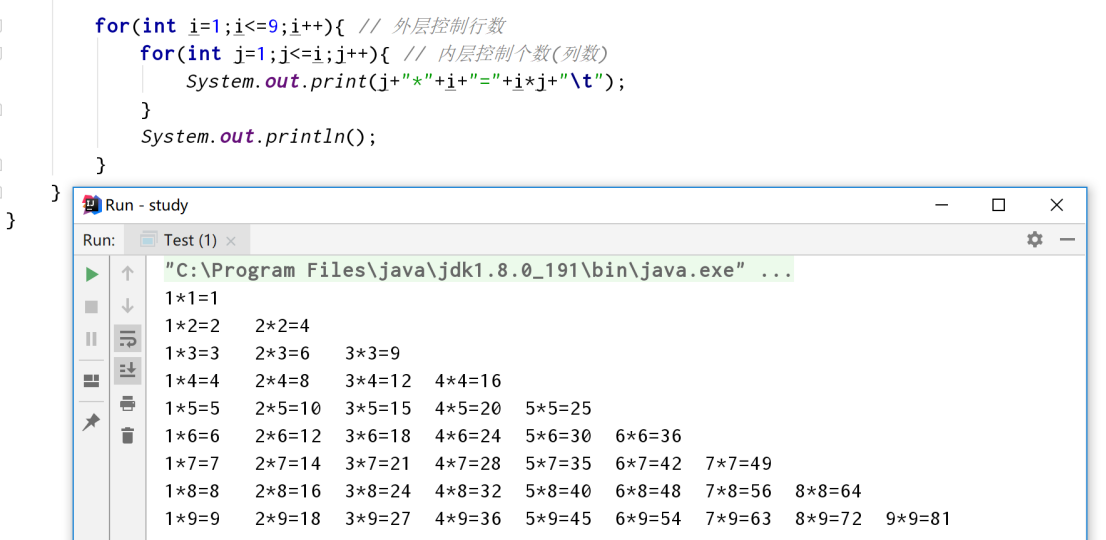The height and width of the screenshot is (540, 1106).
Task: Pause output with the pause icon
Action: coord(92,339)
